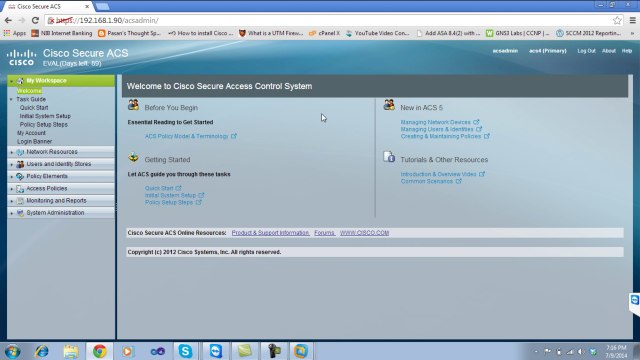Click the Users and Identity Stores icon

coord(20,164)
